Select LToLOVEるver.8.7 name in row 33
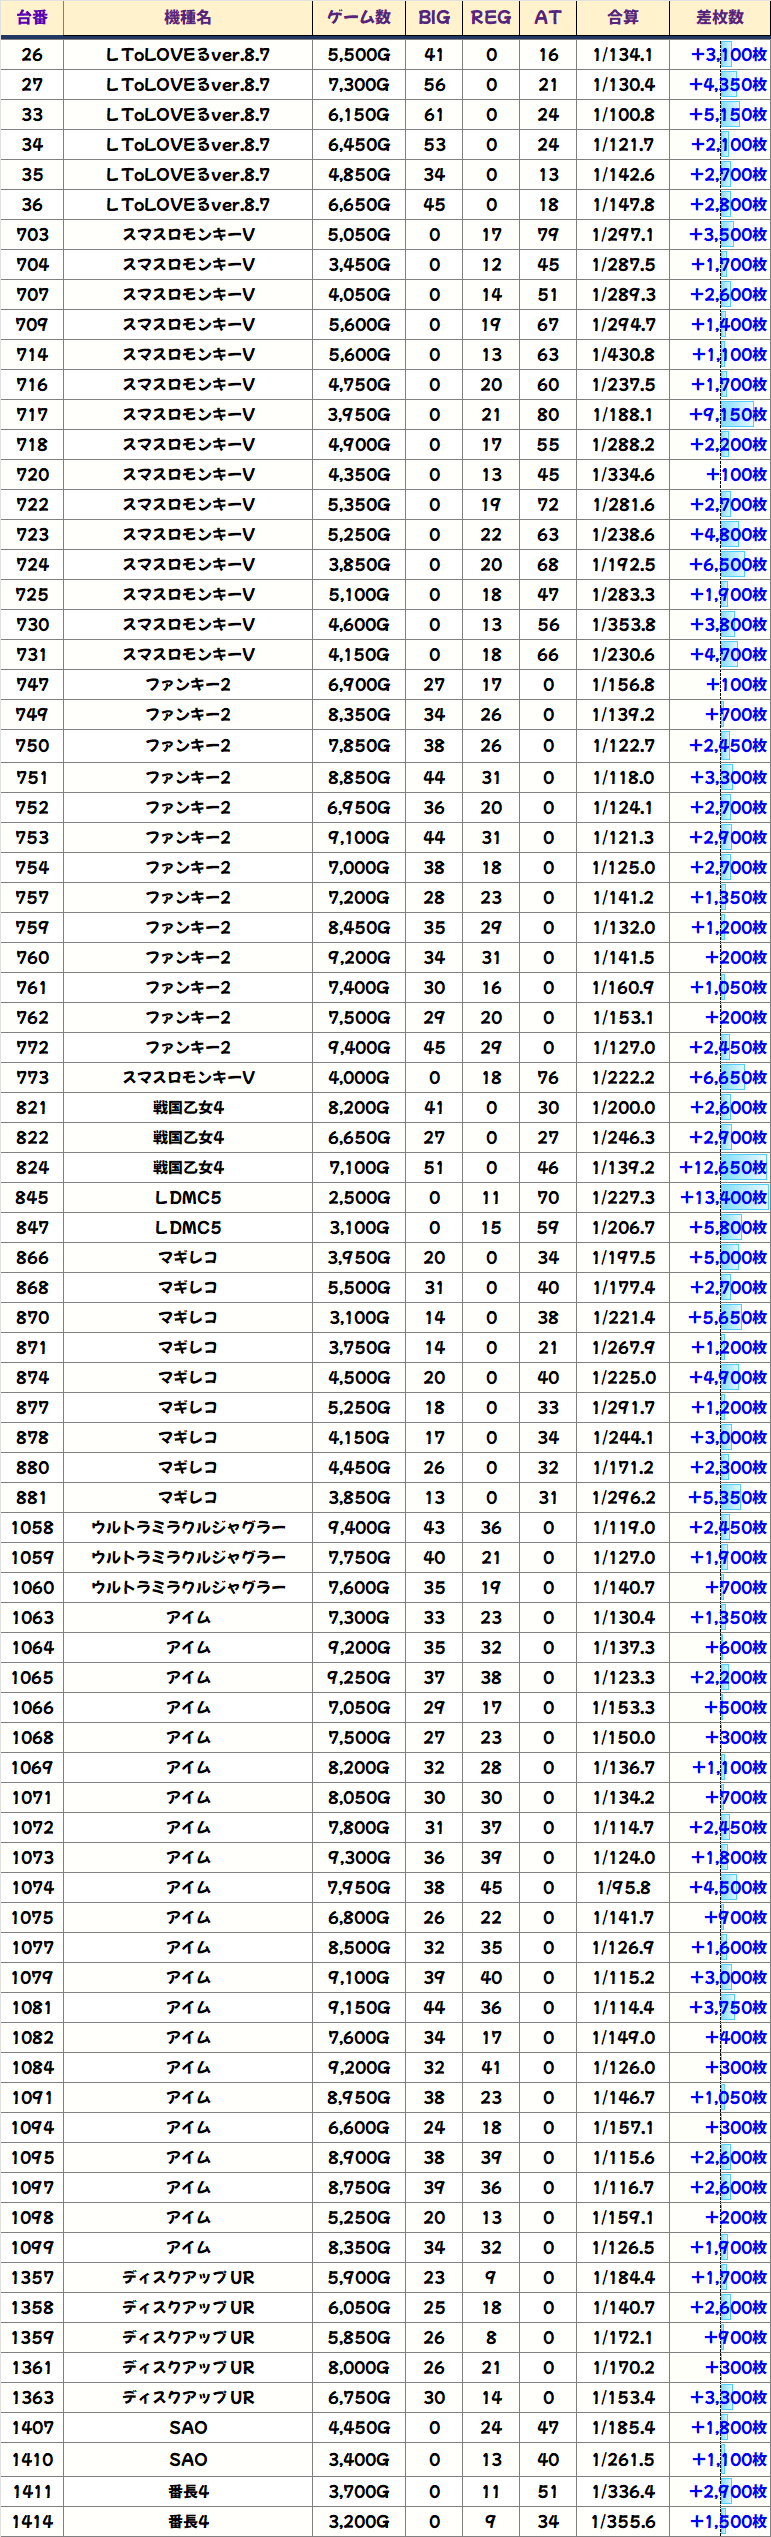 point(188,115)
